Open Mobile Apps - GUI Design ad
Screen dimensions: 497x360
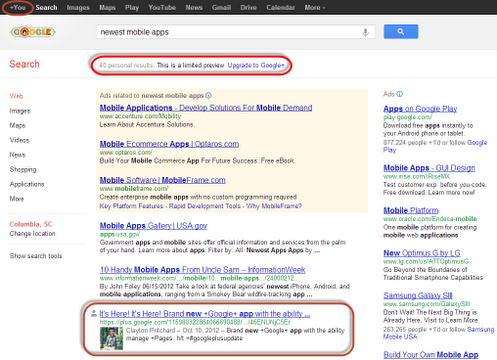[x=429, y=168]
